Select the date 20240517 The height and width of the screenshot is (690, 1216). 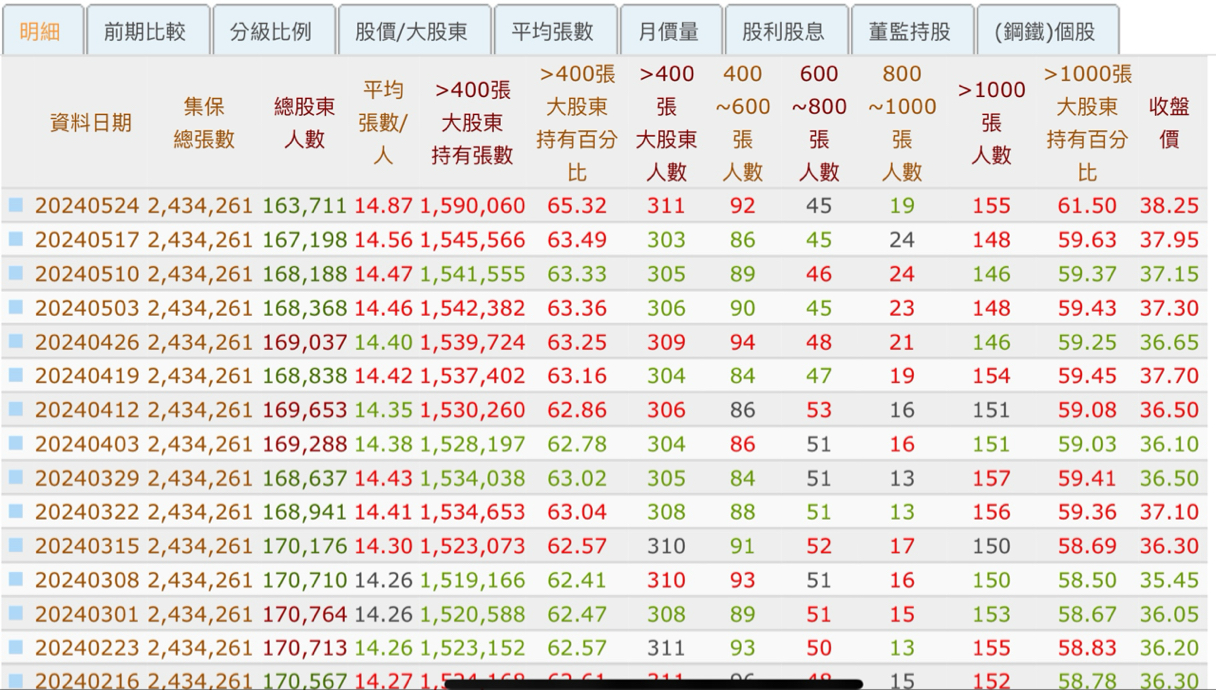coord(89,240)
